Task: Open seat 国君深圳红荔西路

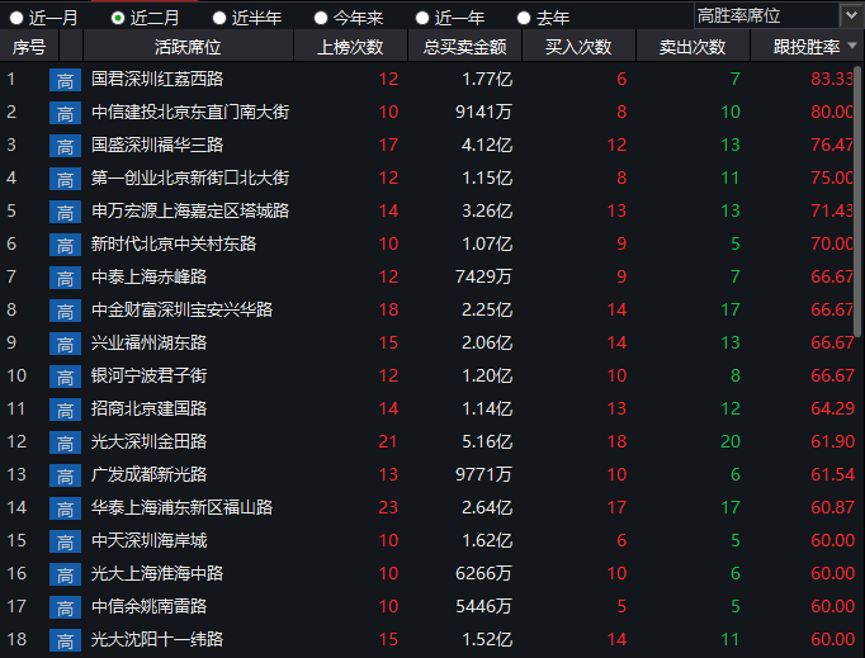Action: 157,79
